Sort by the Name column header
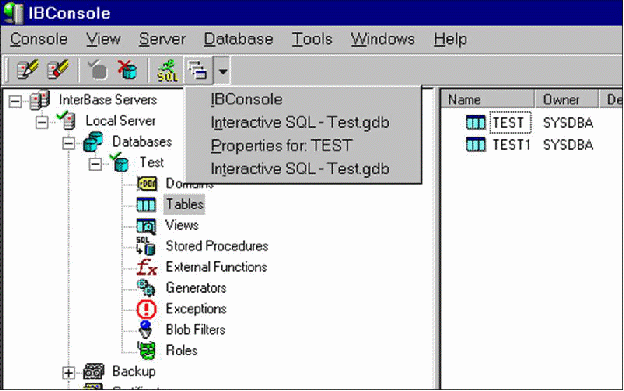 tap(487, 99)
